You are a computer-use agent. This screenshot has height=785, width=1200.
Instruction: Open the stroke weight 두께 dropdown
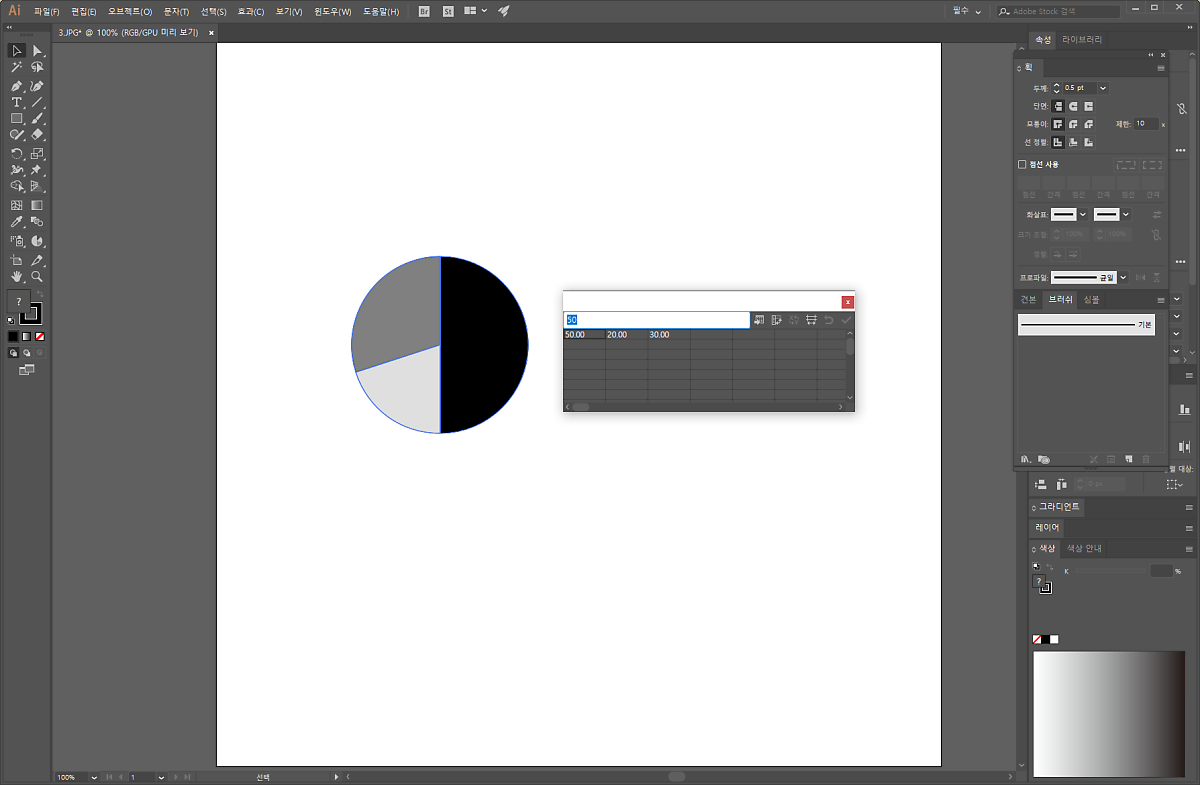pyautogui.click(x=1103, y=88)
